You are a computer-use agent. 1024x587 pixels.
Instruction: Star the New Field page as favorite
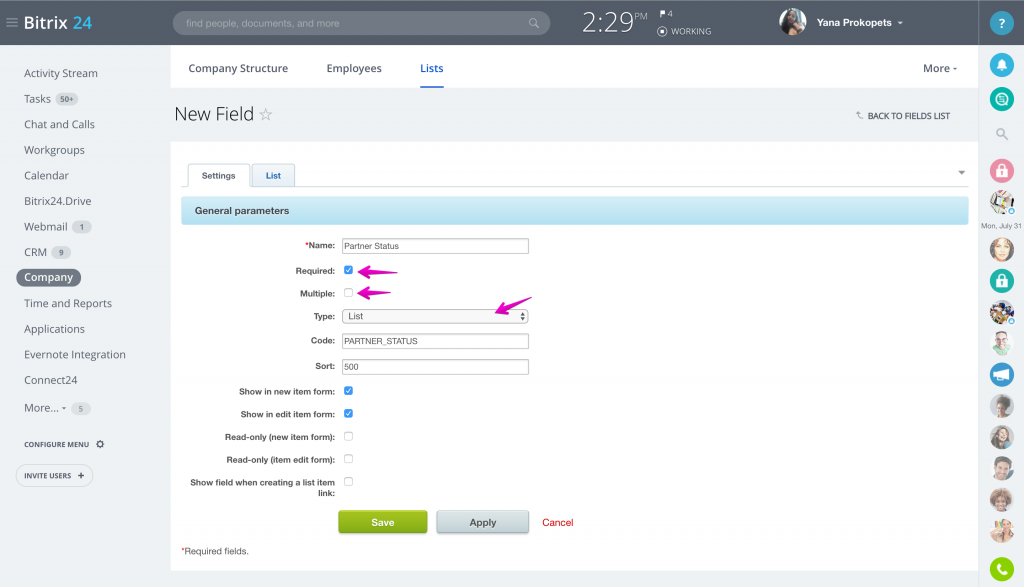(266, 114)
